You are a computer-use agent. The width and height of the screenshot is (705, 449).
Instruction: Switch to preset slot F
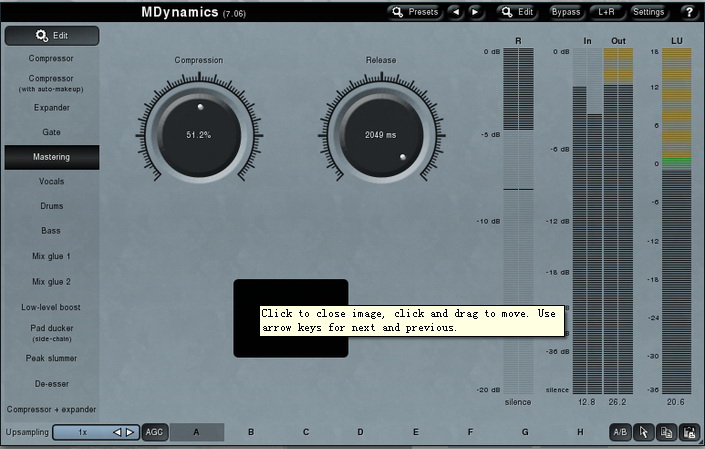(x=470, y=432)
